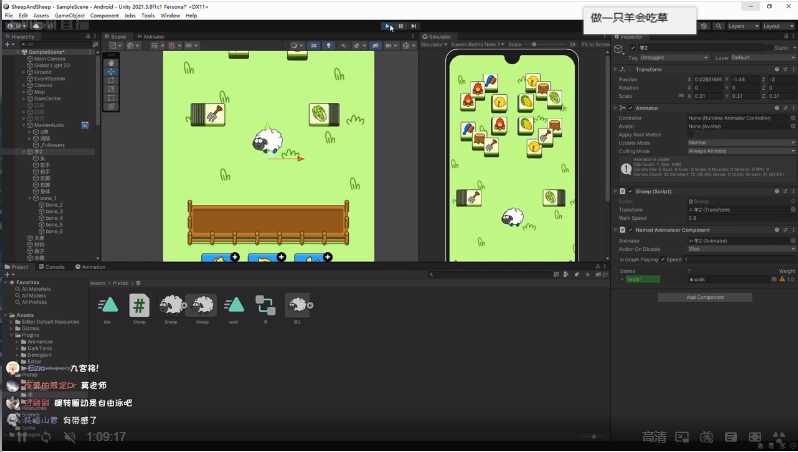The width and height of the screenshot is (798, 452).
Task: Open the Layout dropdown in toolbar
Action: [777, 26]
